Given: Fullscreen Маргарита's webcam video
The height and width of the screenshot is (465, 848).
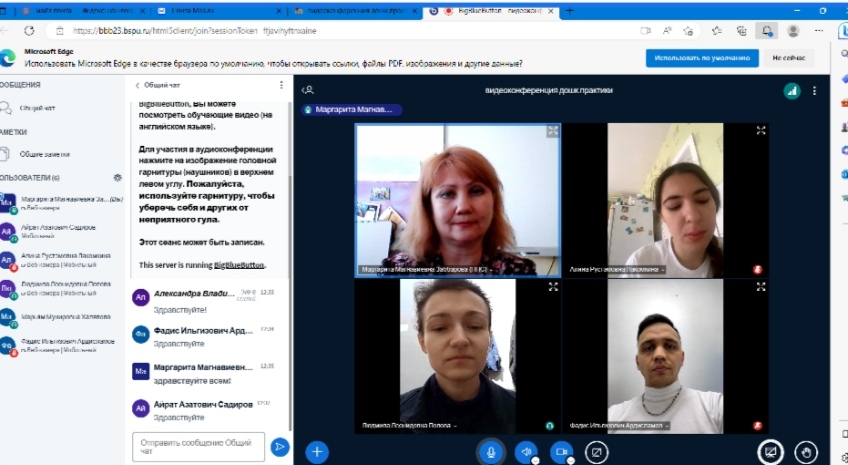Looking at the screenshot, I should point(551,131).
